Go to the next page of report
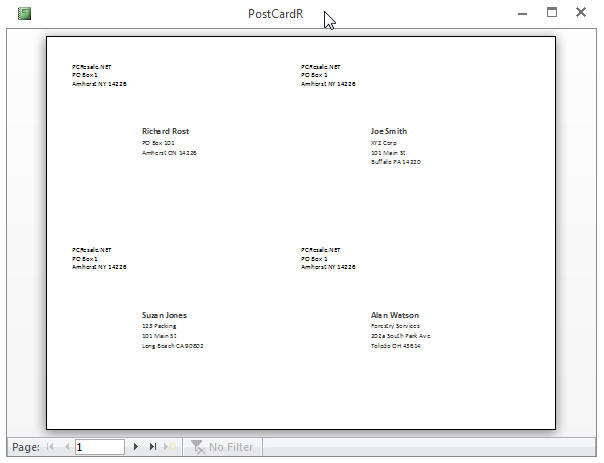This screenshot has width=604, height=463. point(136,447)
